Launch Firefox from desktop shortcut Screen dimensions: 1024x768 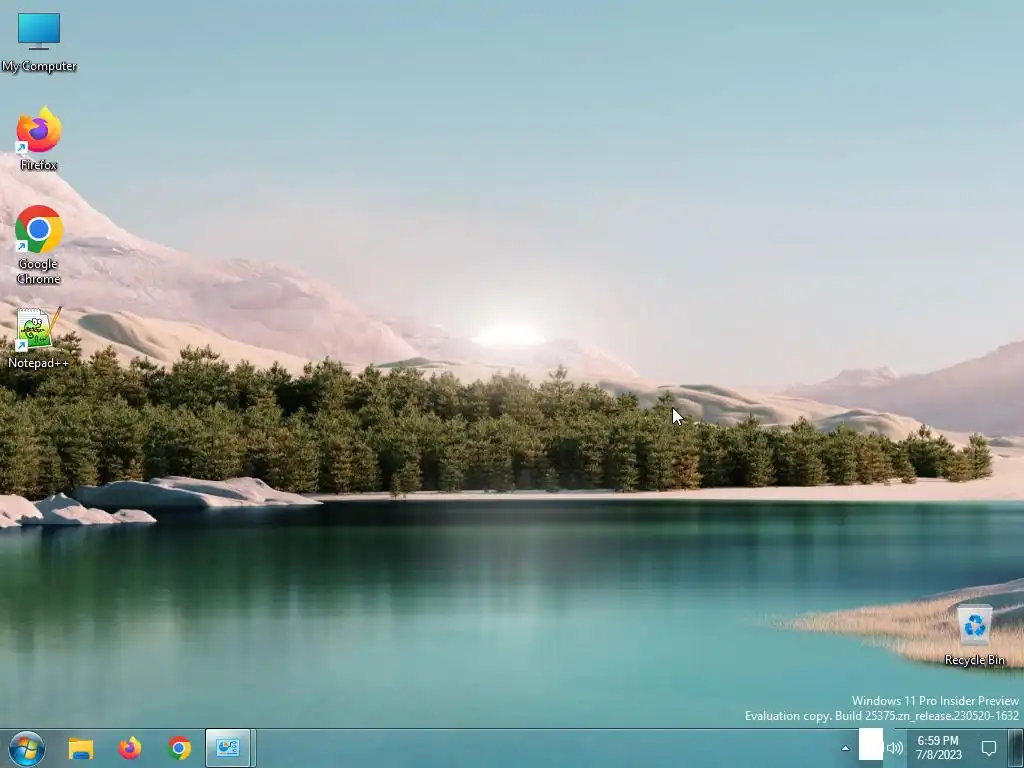(39, 138)
